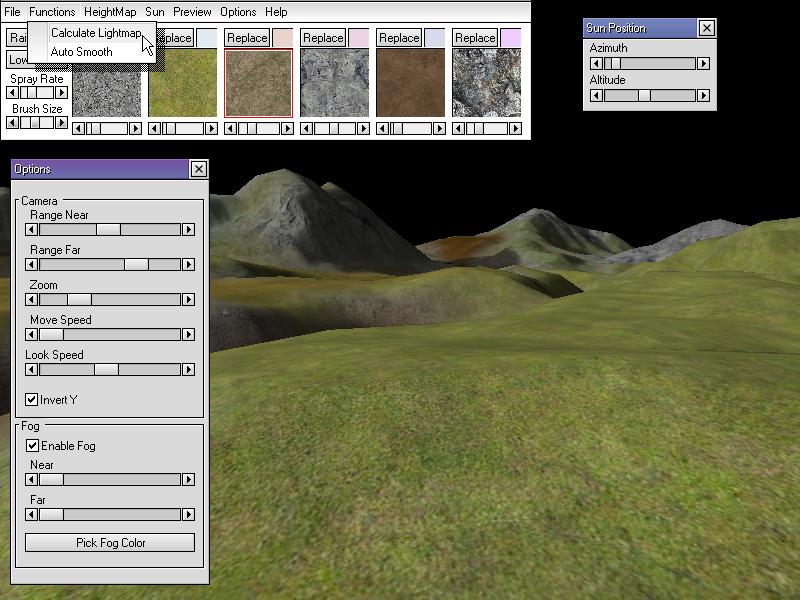Viewport: 800px width, 600px height.
Task: Select the brown dirt texture thumbnail
Action: click(x=410, y=82)
